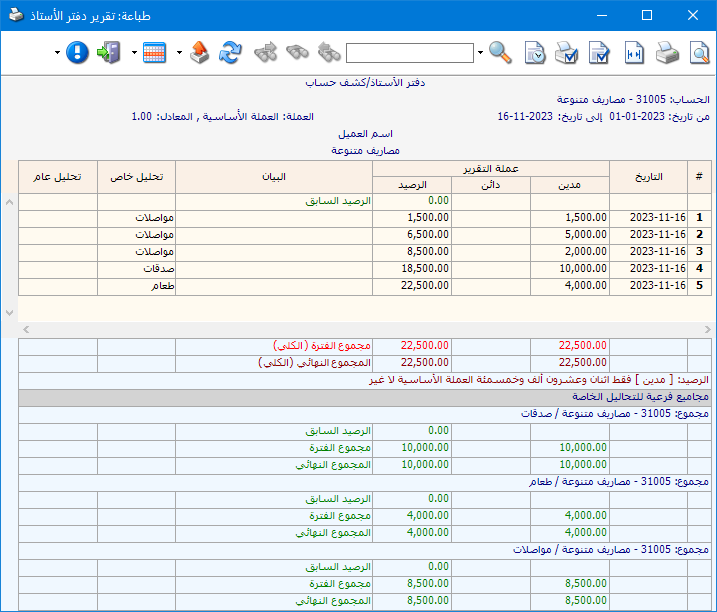
Task: Click the printer icon in title bar
Action: [16, 15]
